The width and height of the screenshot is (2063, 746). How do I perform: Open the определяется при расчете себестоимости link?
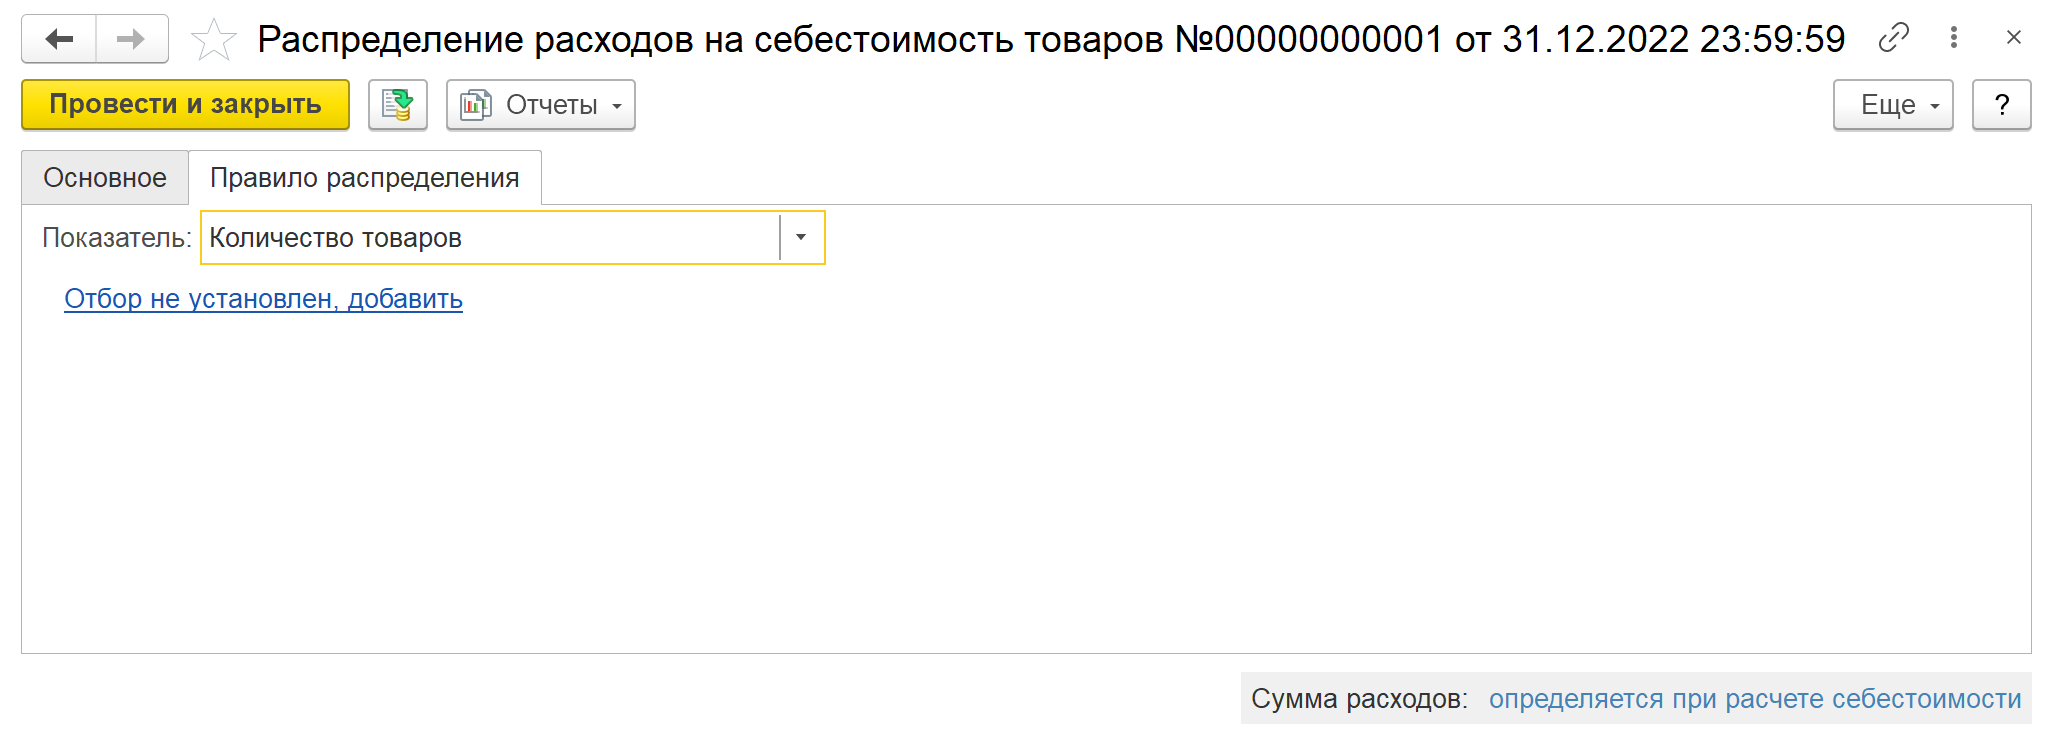(1755, 699)
